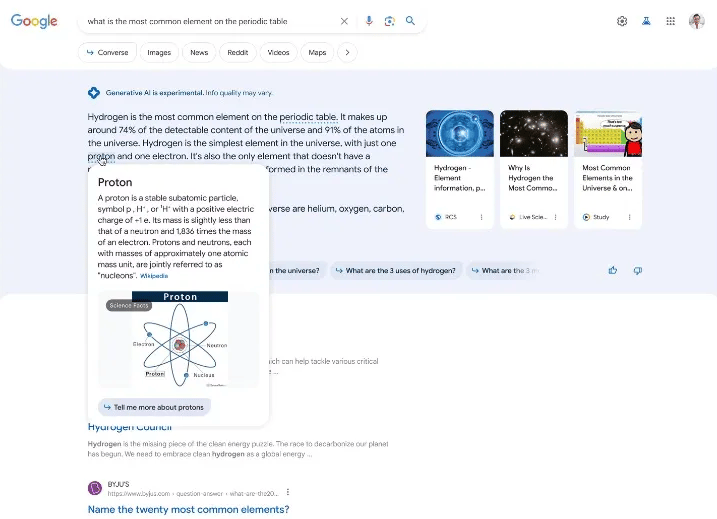Open the Hydrogen Council result title

click(129, 428)
